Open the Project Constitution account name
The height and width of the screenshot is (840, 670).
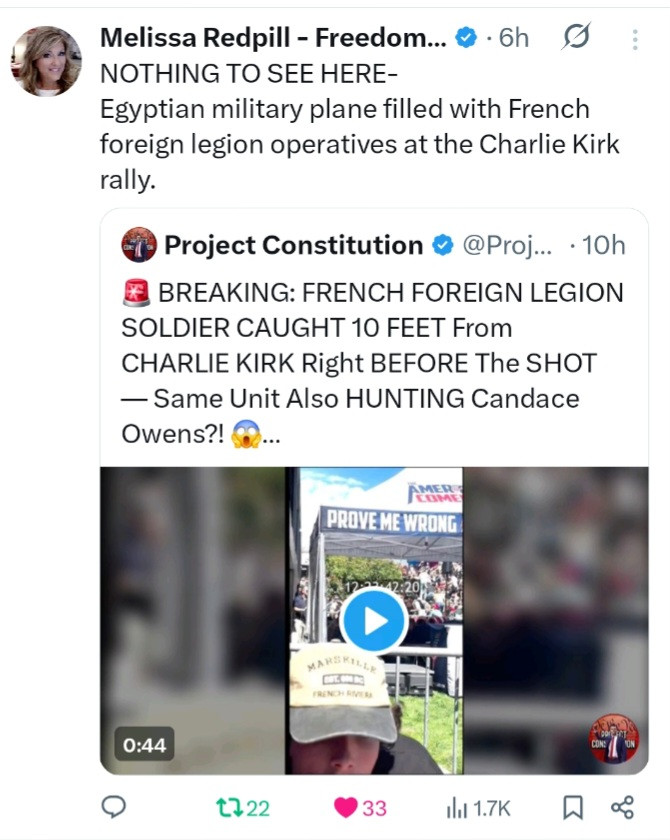pos(293,245)
